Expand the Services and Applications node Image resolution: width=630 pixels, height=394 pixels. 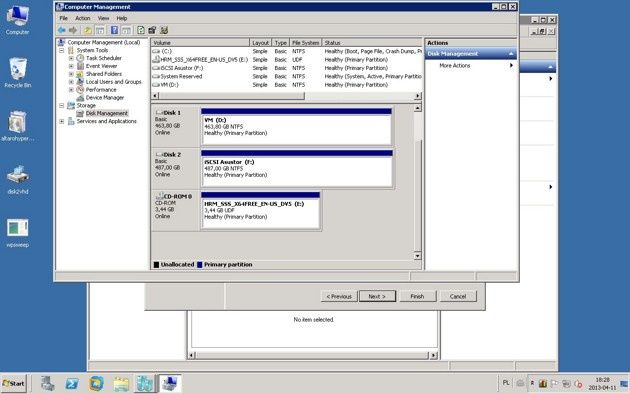62,121
